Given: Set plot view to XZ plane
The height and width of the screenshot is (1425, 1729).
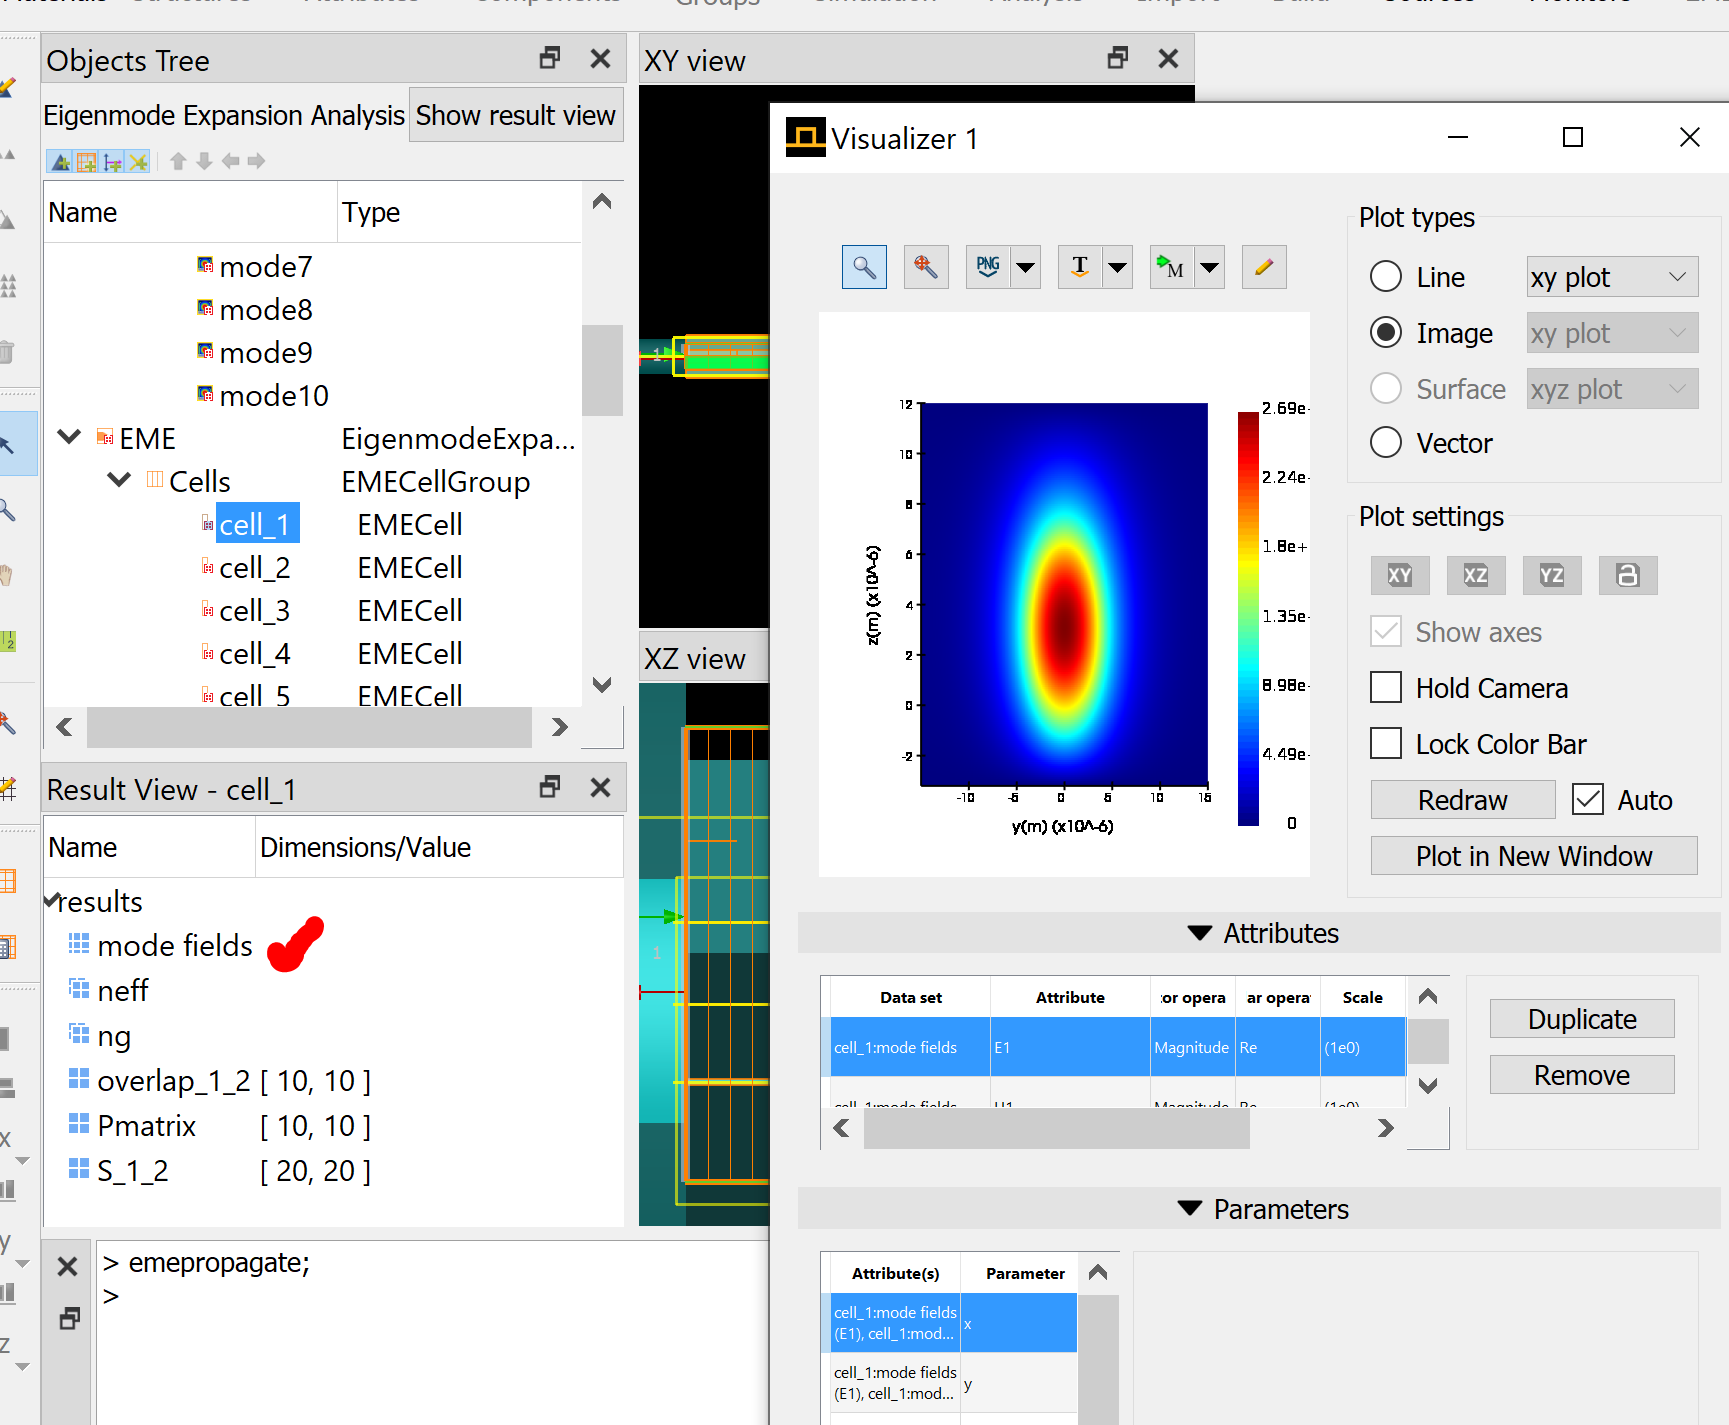Looking at the screenshot, I should 1475,575.
